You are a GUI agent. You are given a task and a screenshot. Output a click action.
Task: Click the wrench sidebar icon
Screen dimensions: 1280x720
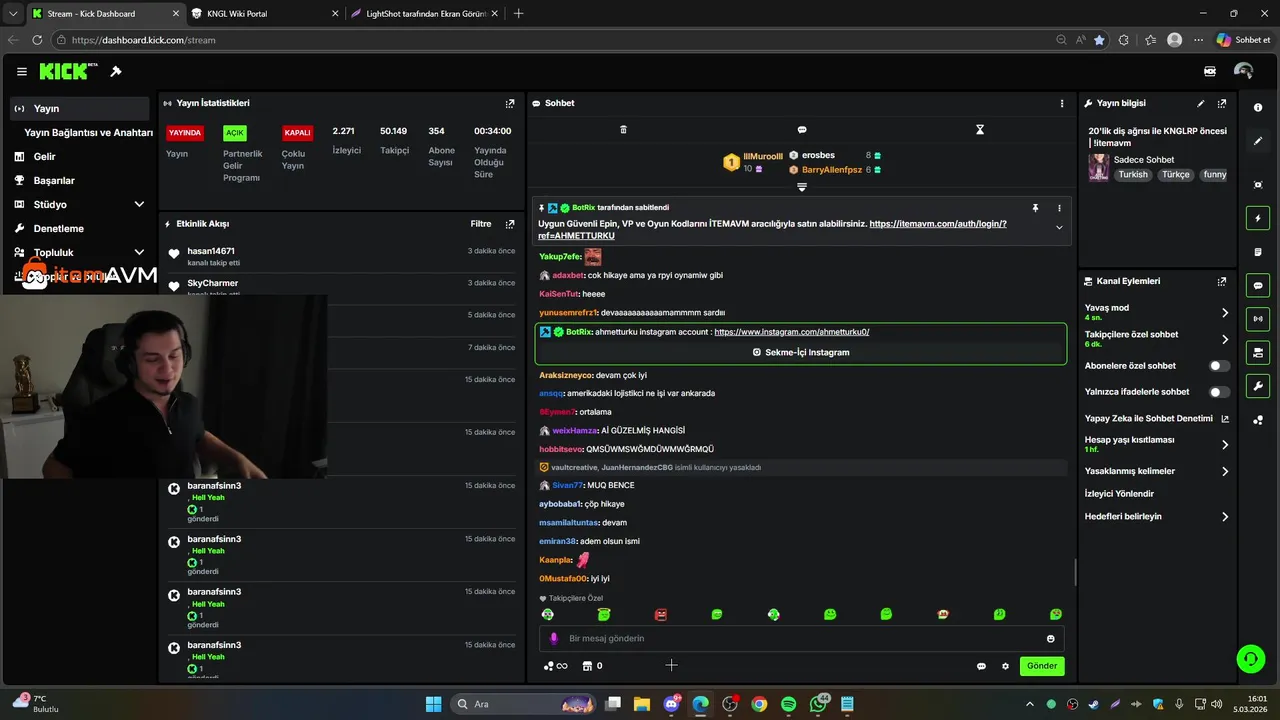coord(1258,386)
